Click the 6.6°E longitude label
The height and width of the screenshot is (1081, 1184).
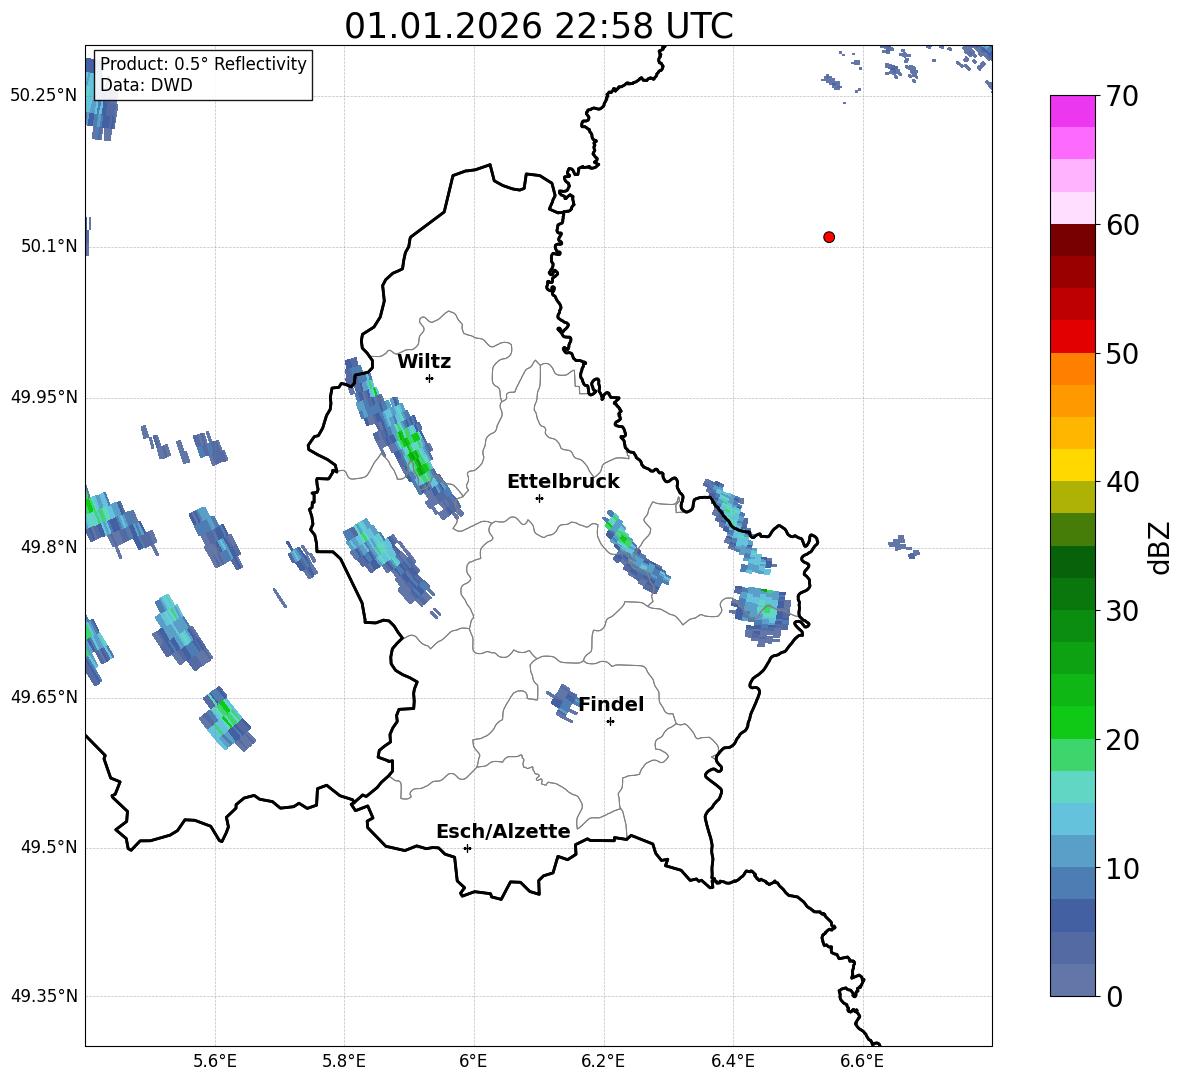[x=862, y=1061]
